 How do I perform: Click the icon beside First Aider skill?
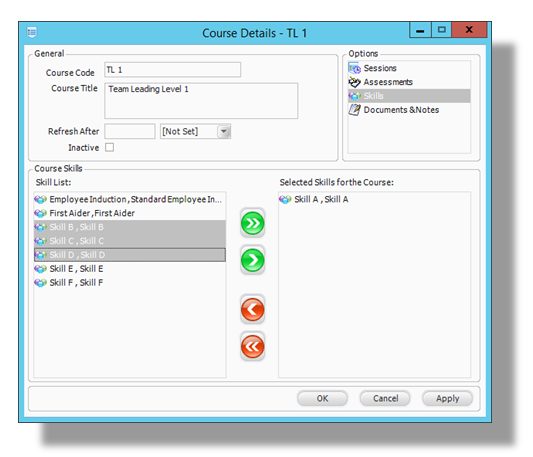40,213
